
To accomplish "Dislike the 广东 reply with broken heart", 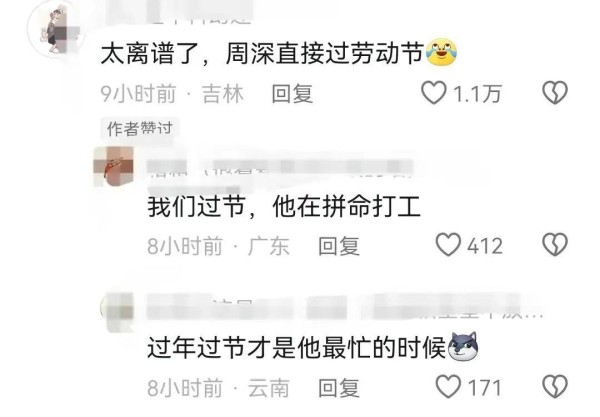I will [x=555, y=244].
